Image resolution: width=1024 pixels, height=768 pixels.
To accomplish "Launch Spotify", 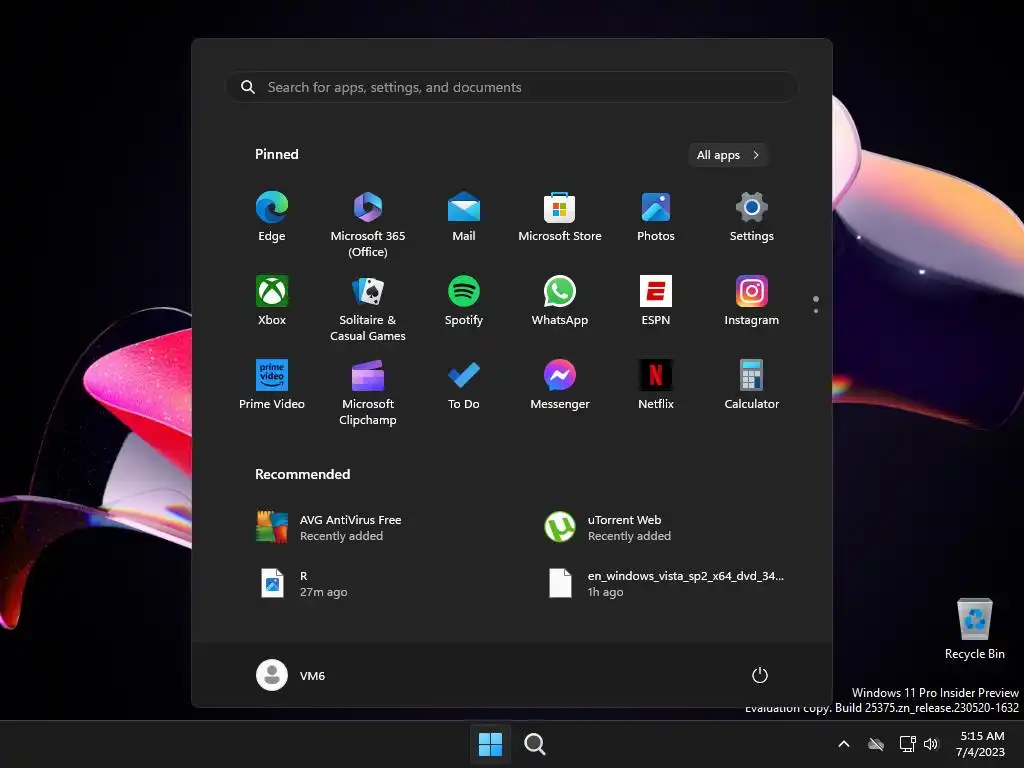I will pos(464,300).
